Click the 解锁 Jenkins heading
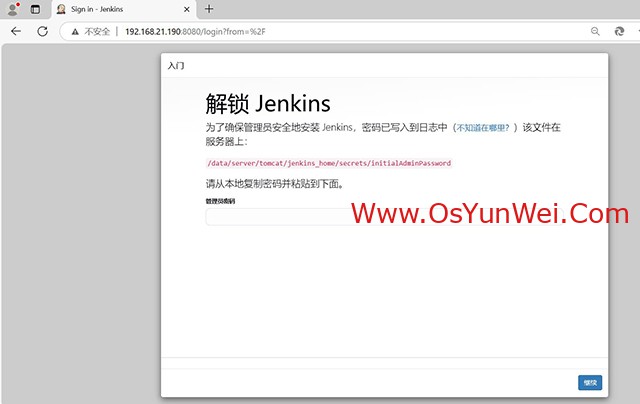The image size is (640, 404). (x=268, y=104)
